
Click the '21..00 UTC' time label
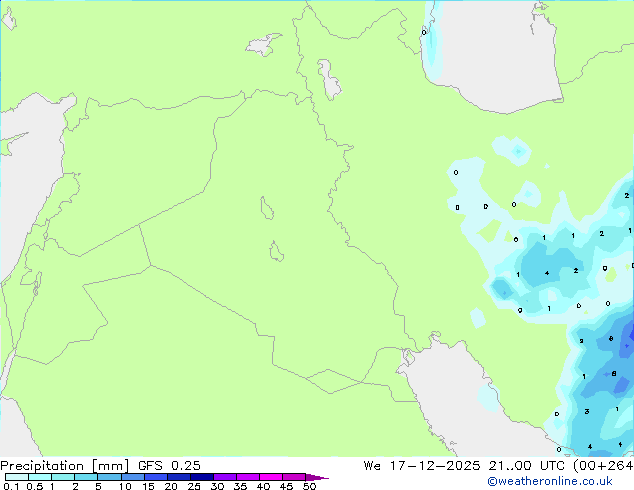click(526, 466)
